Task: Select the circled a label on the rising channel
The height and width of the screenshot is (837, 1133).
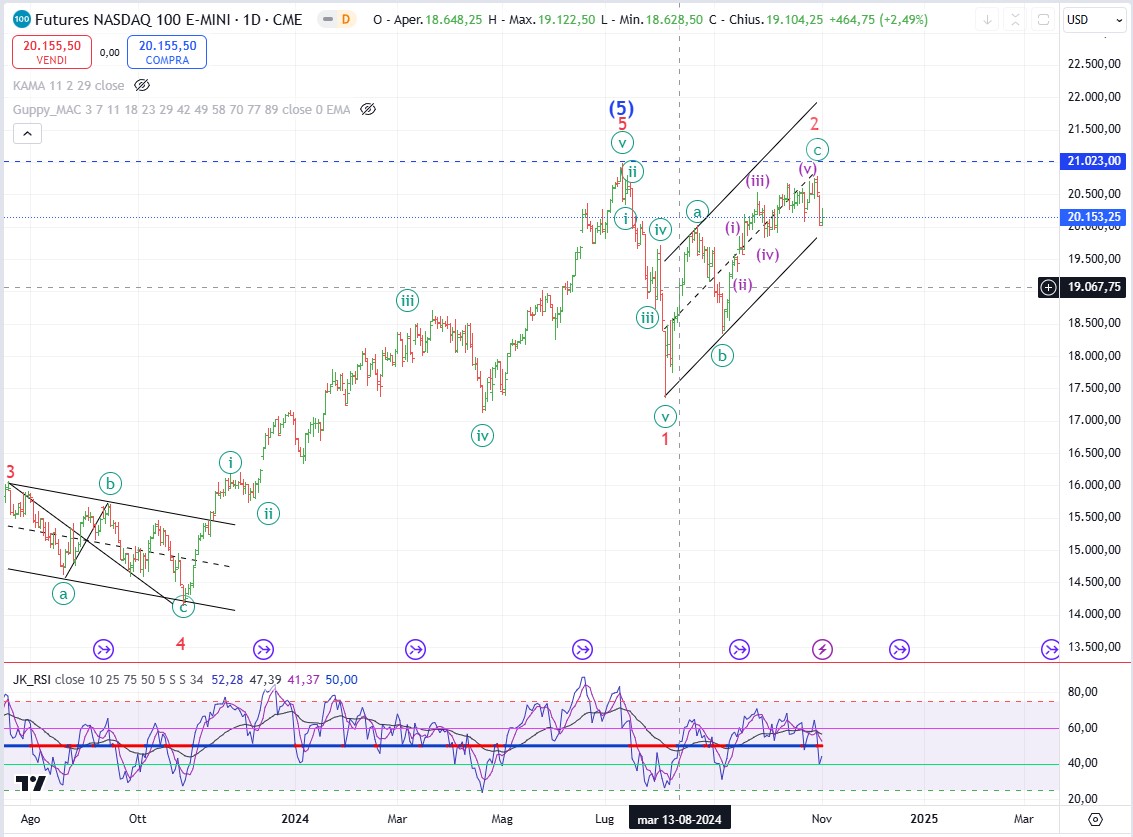Action: point(697,211)
